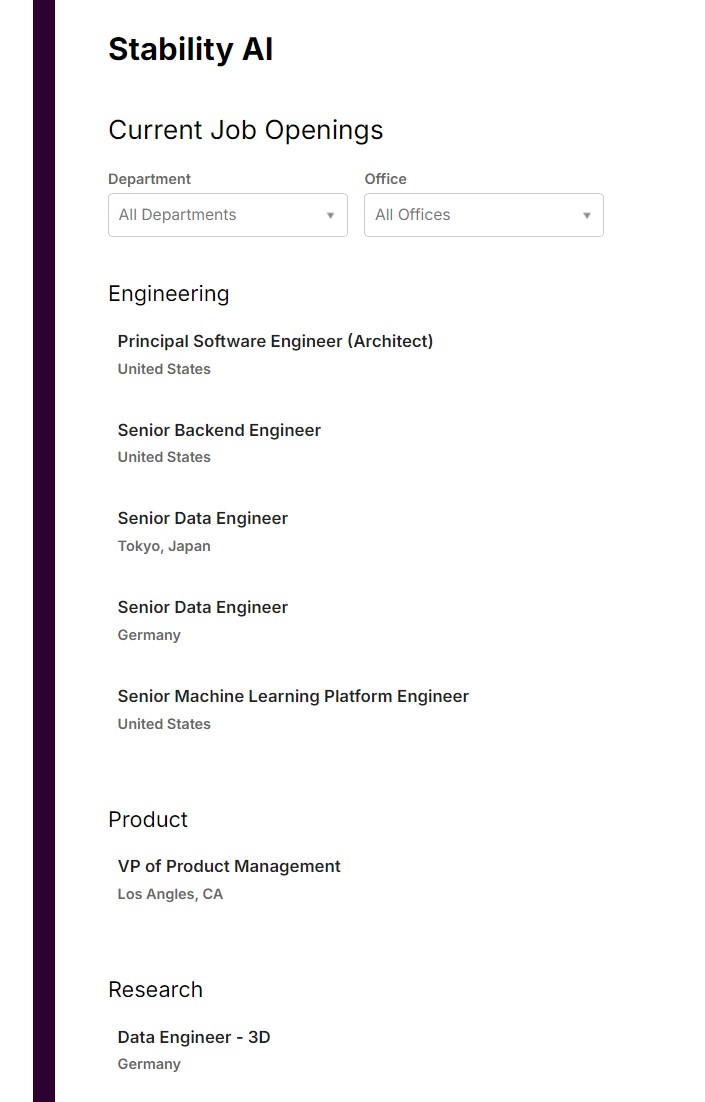The image size is (705, 1102).
Task: Click the Product section heading
Action: tap(148, 819)
